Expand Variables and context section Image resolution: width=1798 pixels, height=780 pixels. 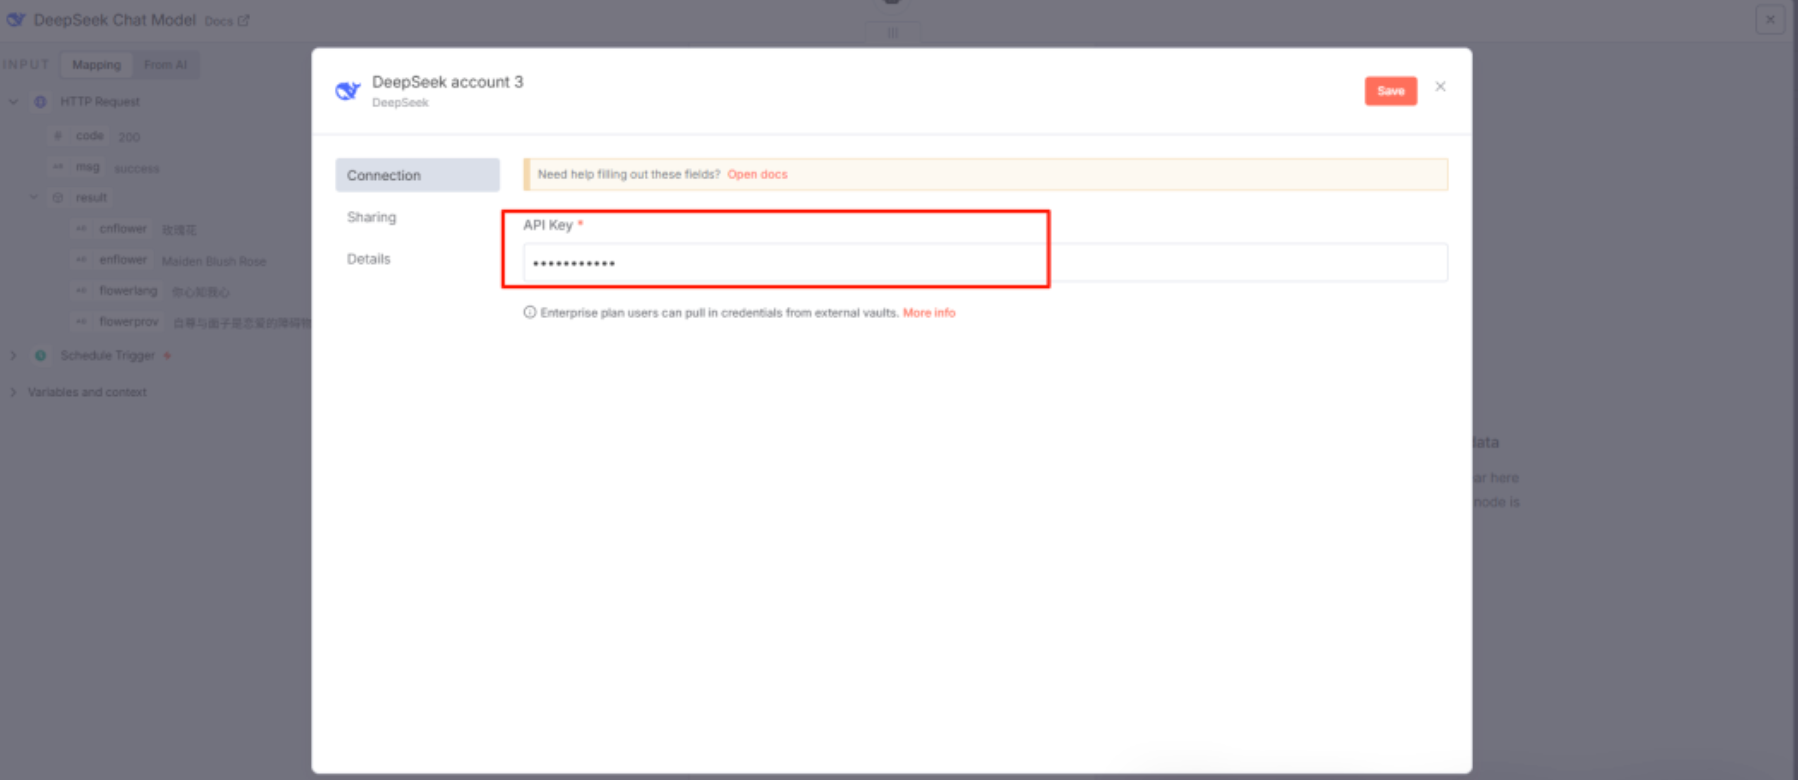(13, 392)
